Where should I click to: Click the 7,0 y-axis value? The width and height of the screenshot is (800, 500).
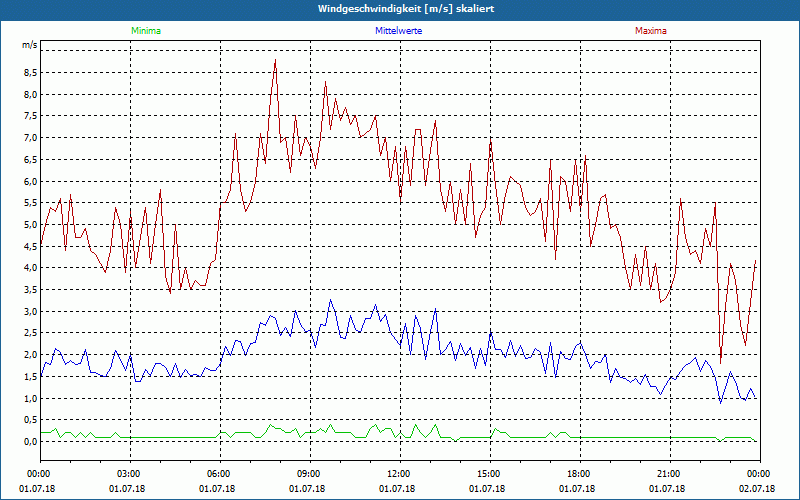31,138
